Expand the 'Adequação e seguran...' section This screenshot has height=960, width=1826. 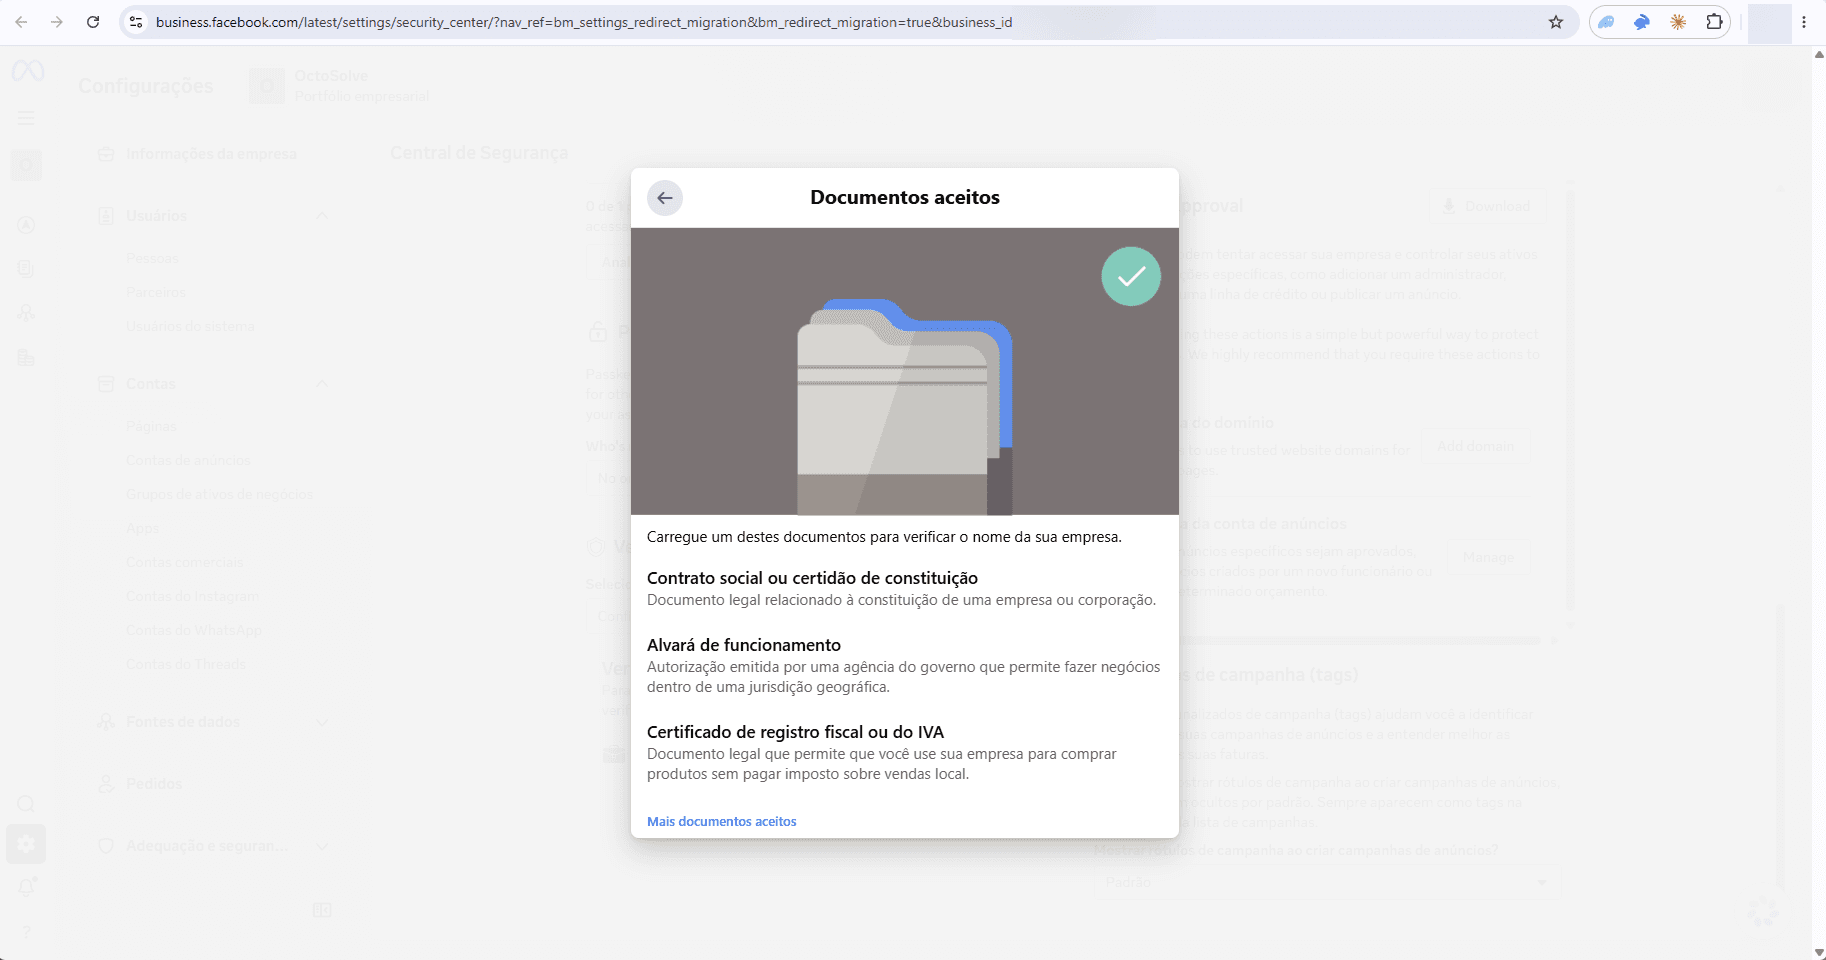(x=213, y=846)
